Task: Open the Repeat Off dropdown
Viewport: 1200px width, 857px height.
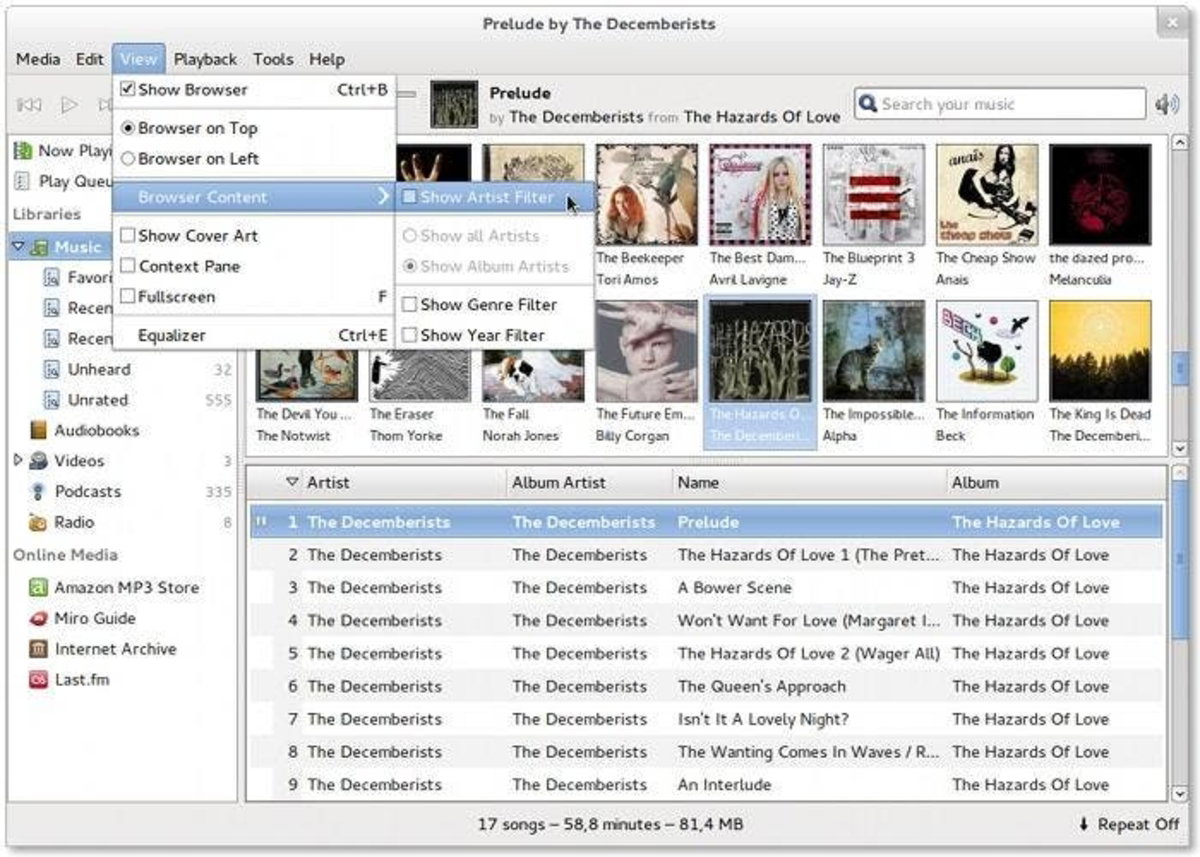Action: click(1128, 825)
